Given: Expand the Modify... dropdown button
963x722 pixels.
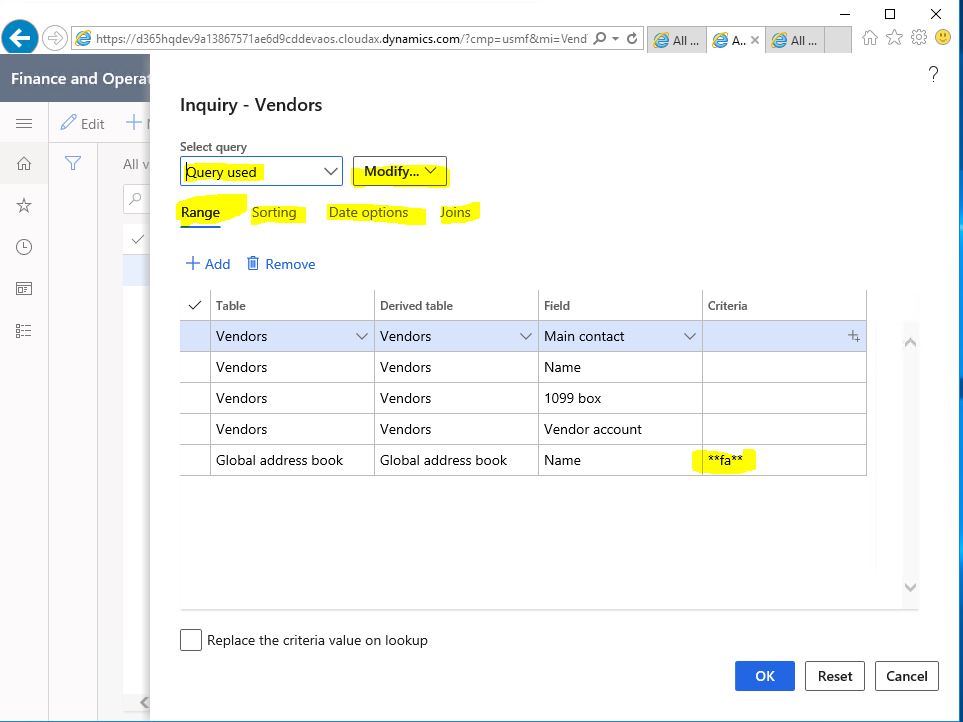Looking at the screenshot, I should pos(400,171).
